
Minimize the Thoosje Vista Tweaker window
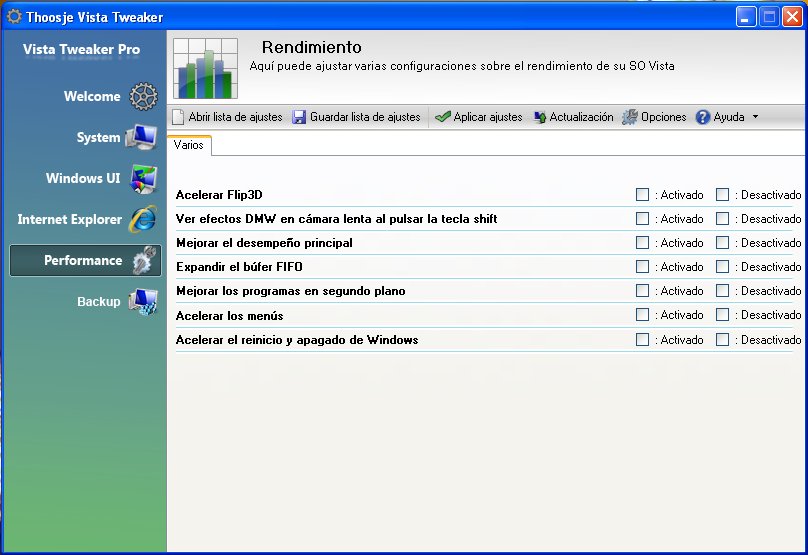click(745, 17)
